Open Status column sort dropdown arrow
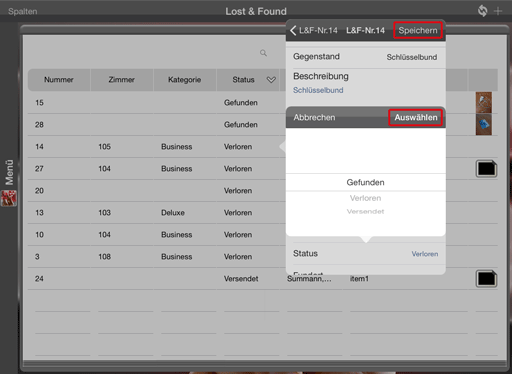Viewport: 512px width, 374px height. 271,80
